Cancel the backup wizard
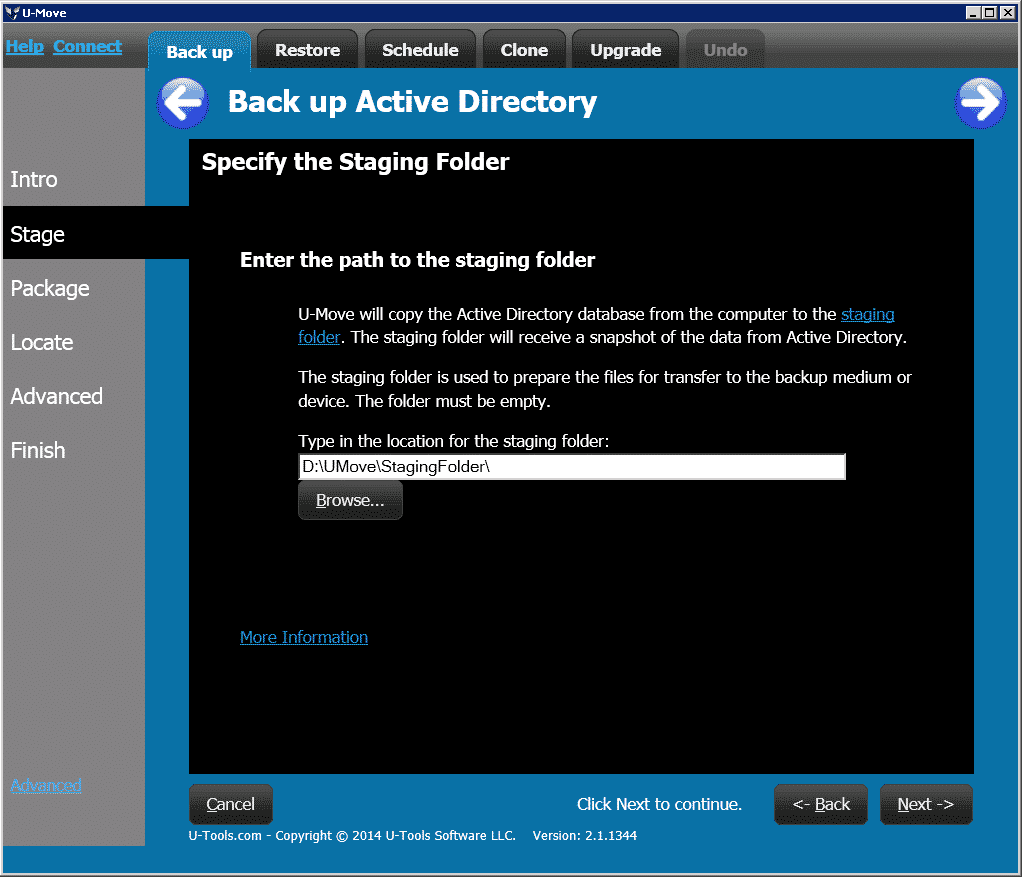The width and height of the screenshot is (1022, 877). click(x=231, y=804)
